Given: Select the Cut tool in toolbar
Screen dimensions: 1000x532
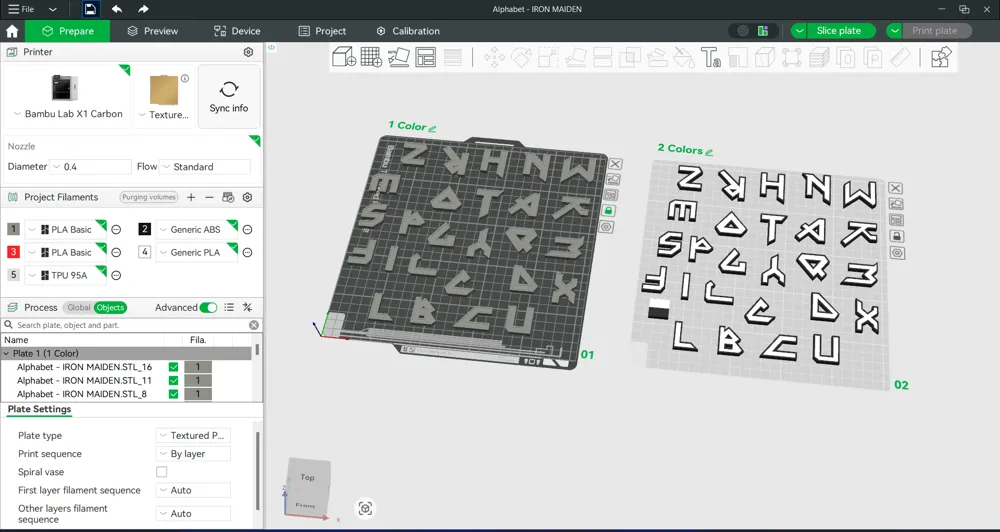Looking at the screenshot, I should click(x=603, y=57).
